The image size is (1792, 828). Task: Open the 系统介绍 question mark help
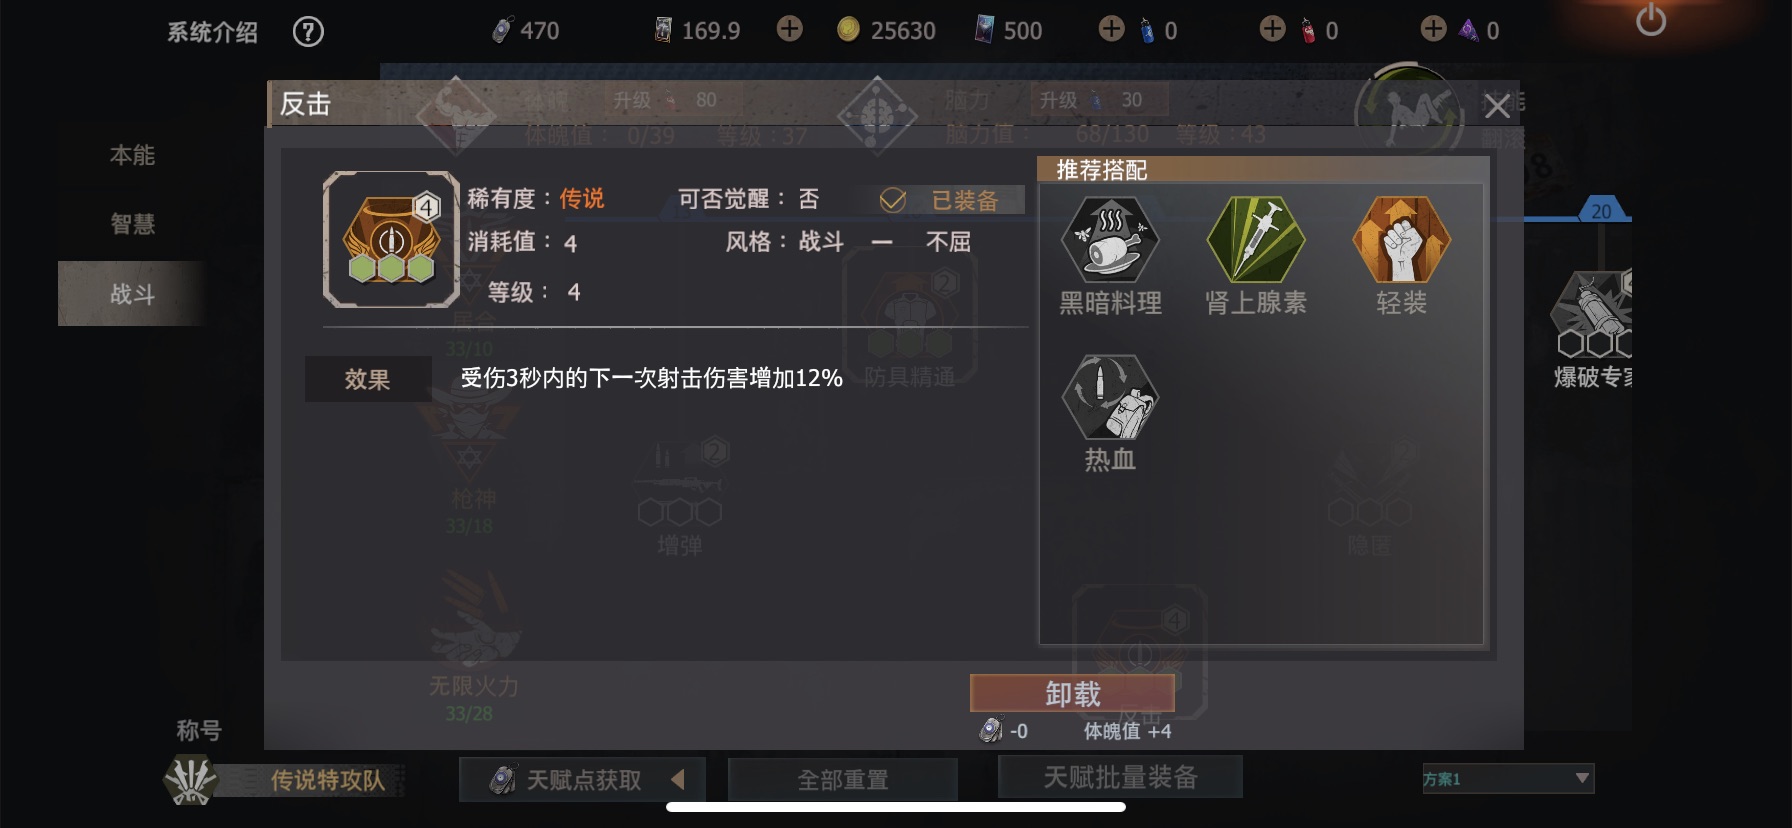(x=308, y=32)
